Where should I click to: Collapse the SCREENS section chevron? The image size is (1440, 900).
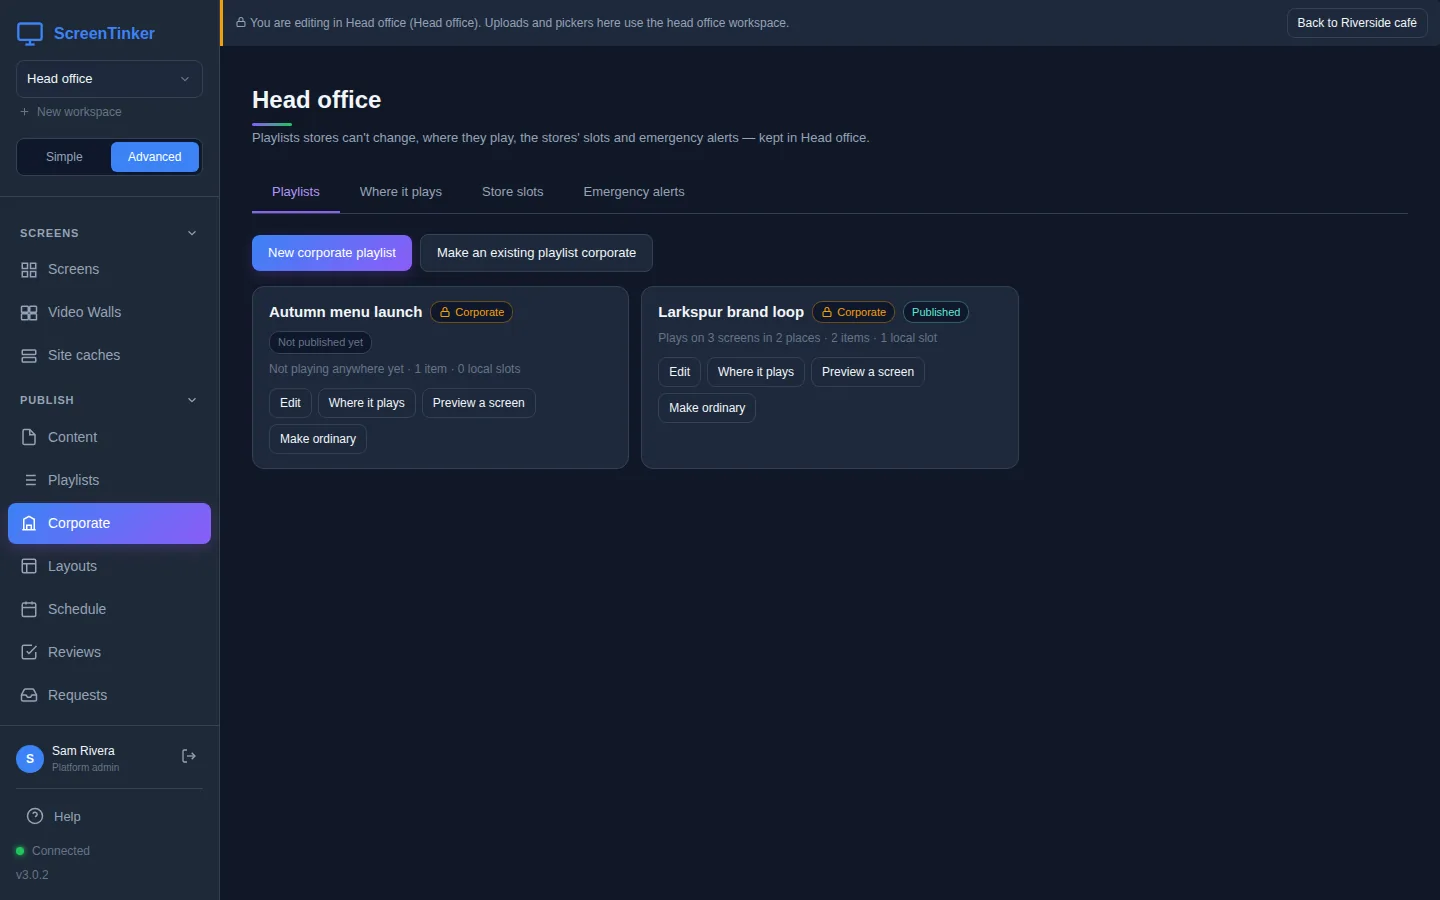192,234
